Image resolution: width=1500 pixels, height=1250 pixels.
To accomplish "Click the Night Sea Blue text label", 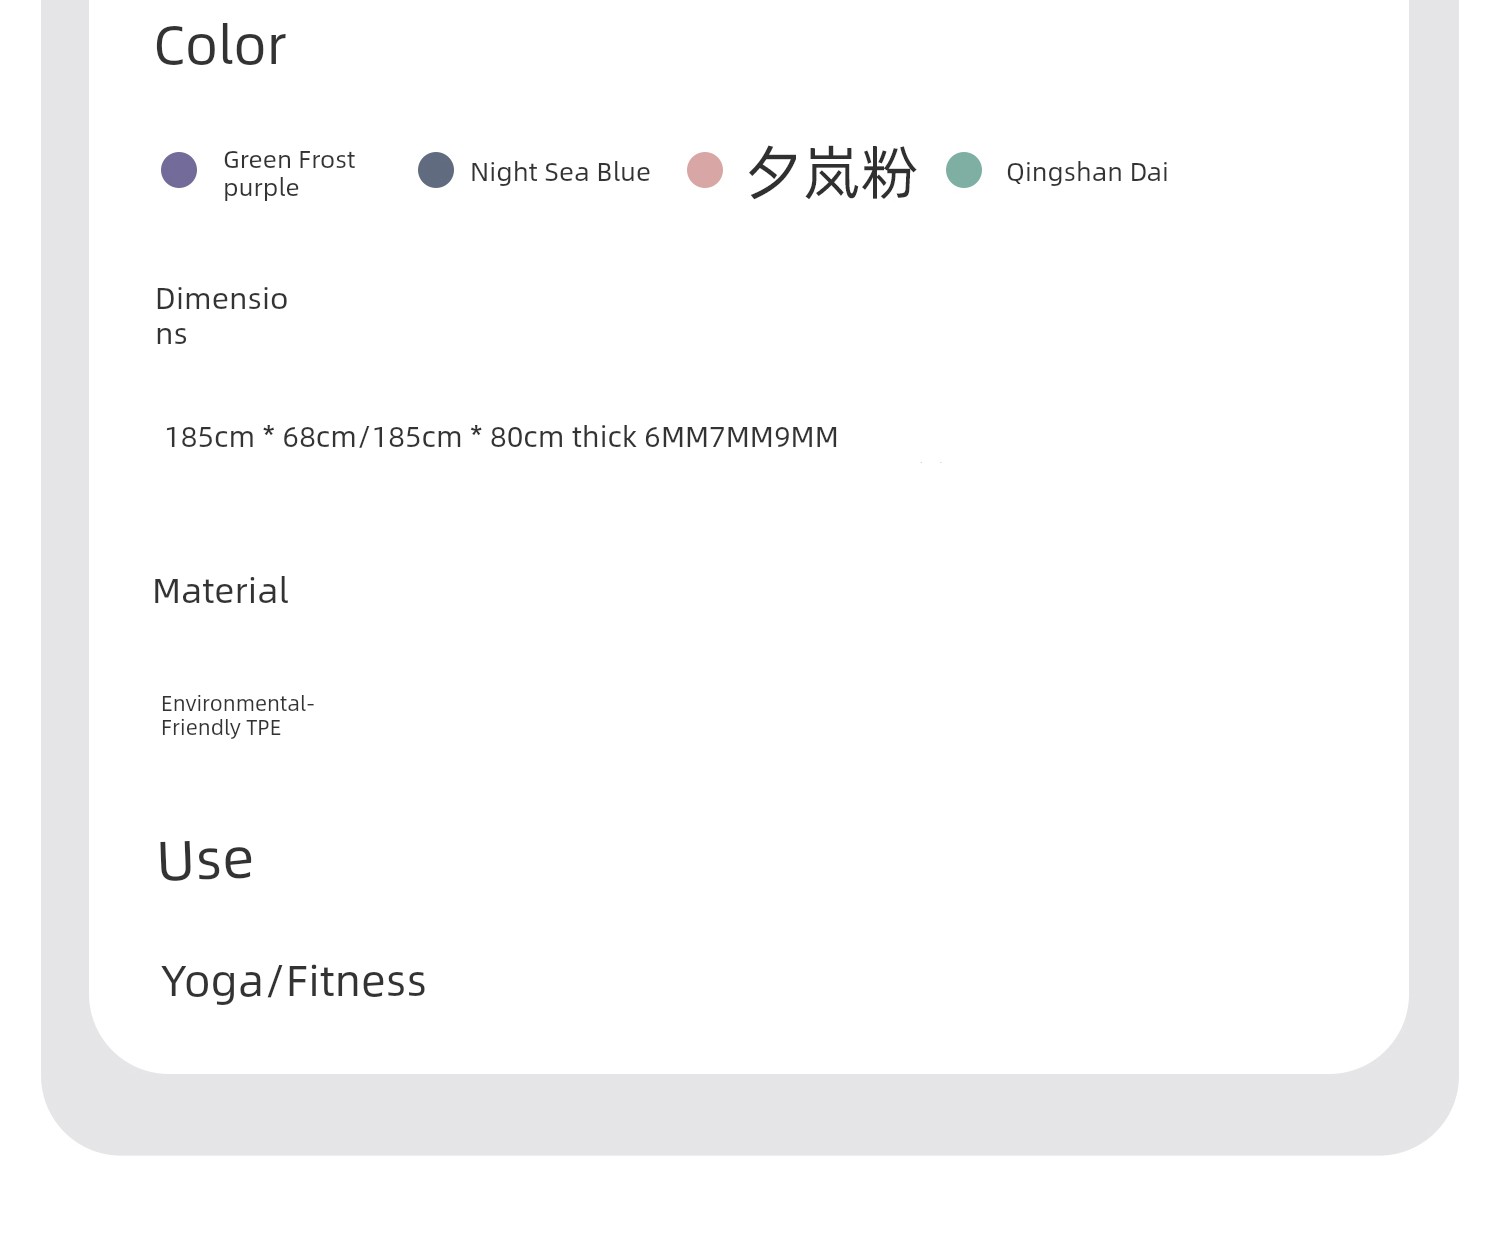I will 560,172.
